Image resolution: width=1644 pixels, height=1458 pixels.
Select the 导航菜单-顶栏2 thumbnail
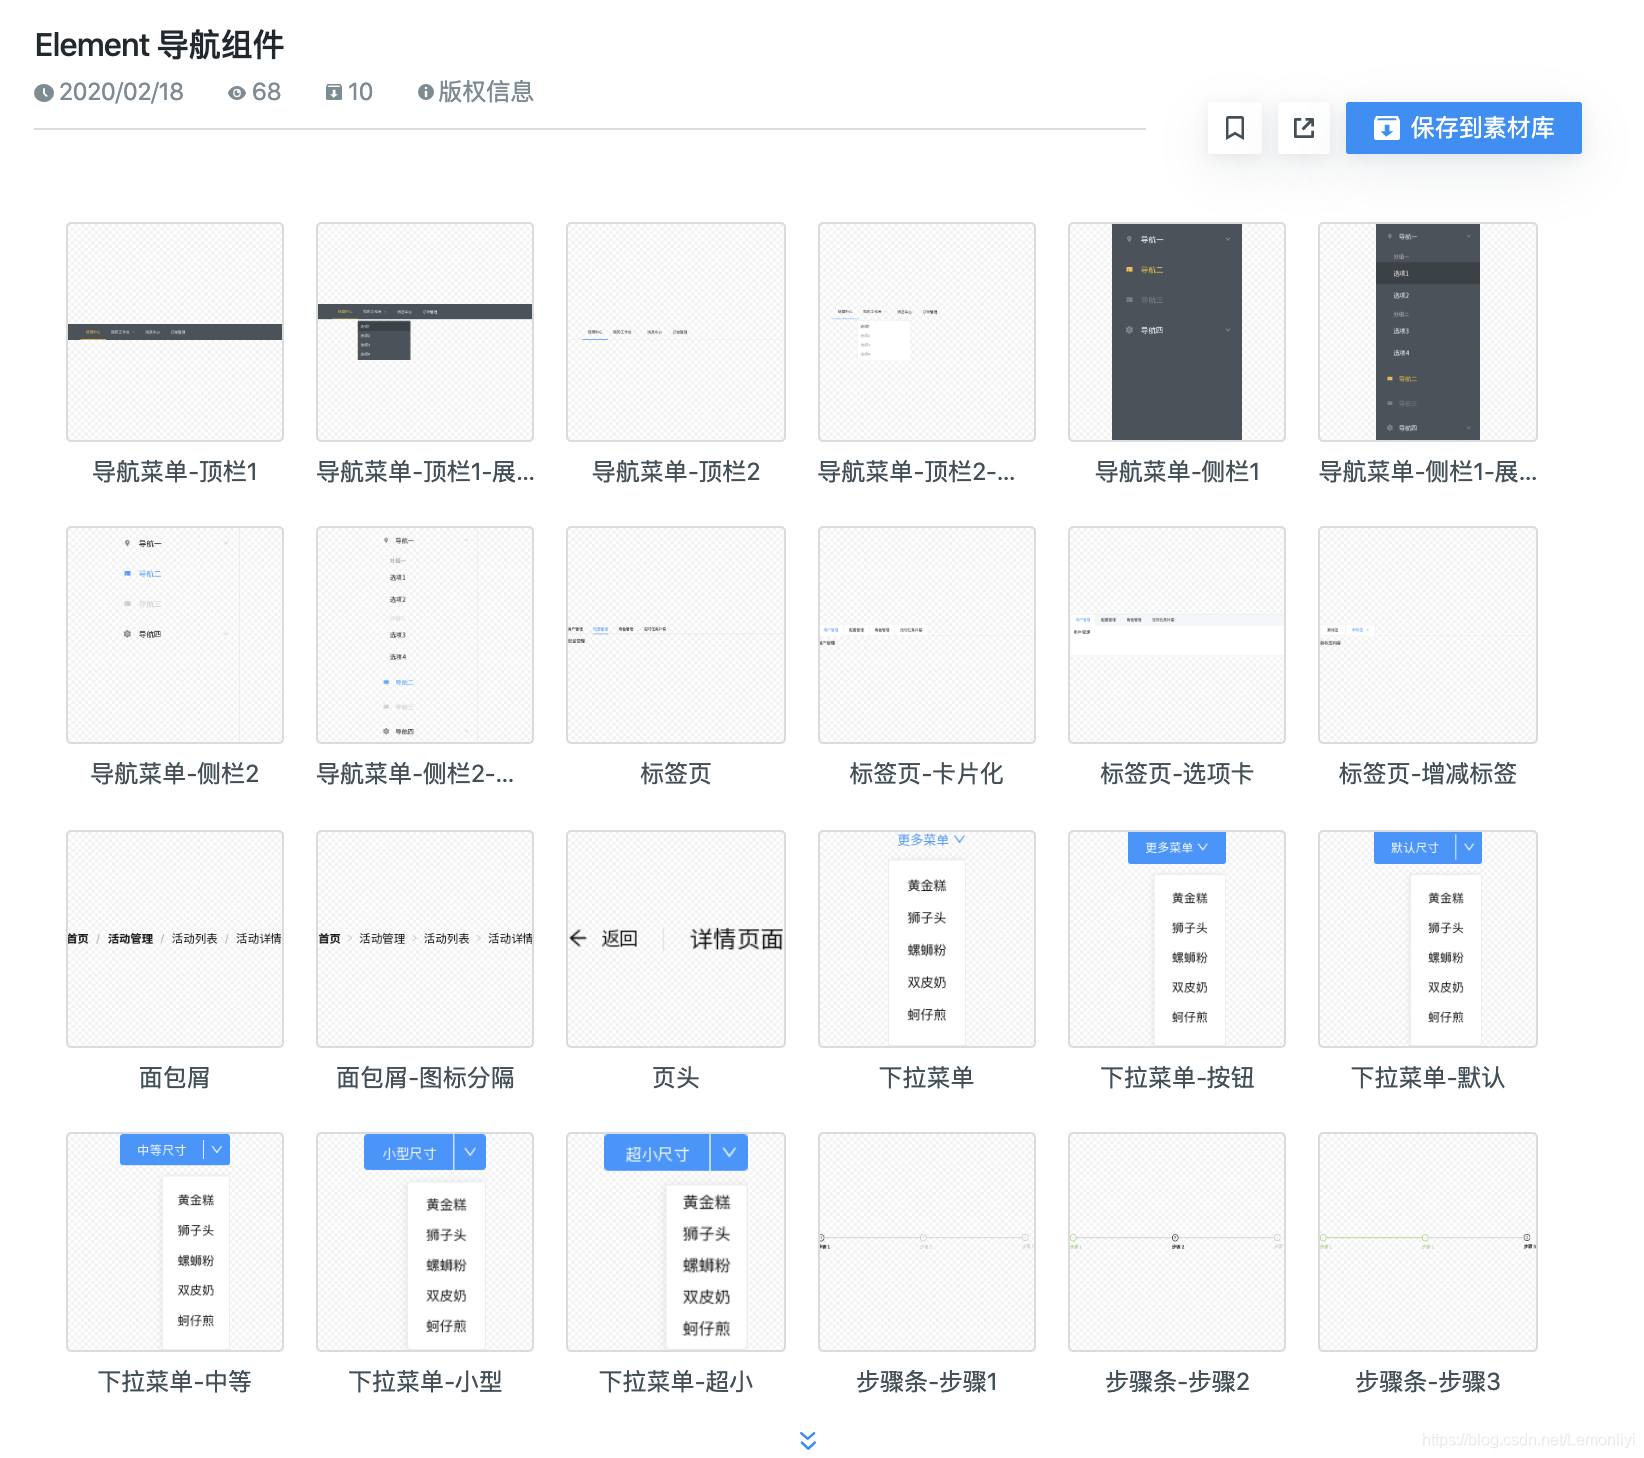click(676, 332)
